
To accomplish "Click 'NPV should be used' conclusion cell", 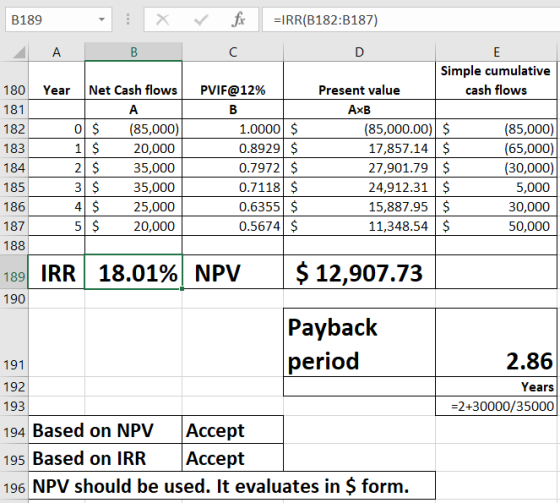I will (232, 486).
